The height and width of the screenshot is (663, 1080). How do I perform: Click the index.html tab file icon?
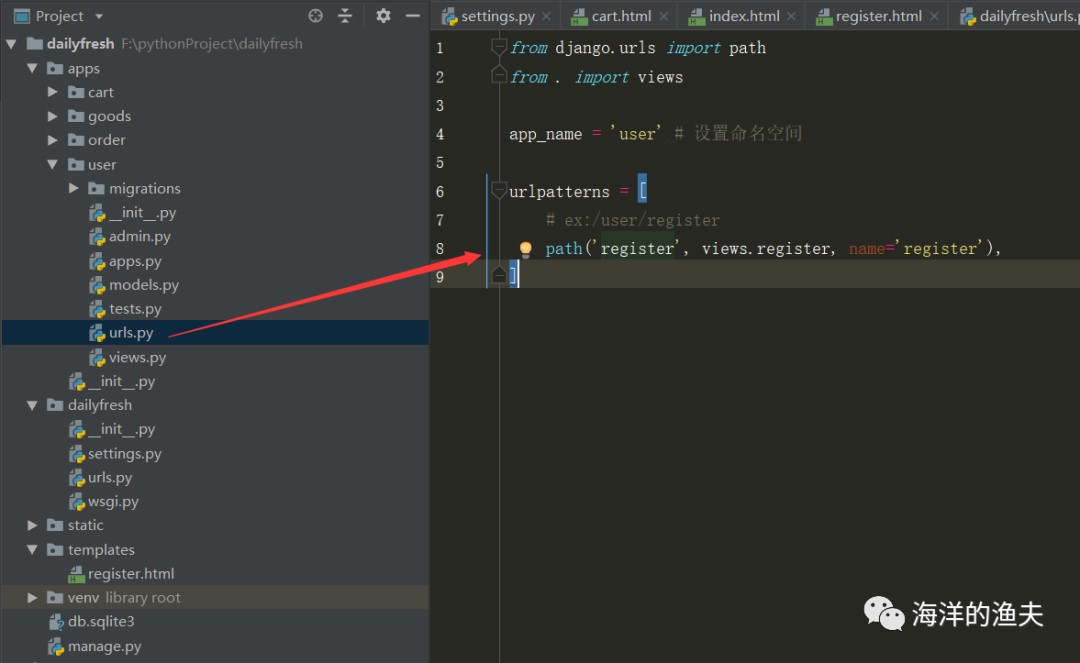tap(697, 17)
